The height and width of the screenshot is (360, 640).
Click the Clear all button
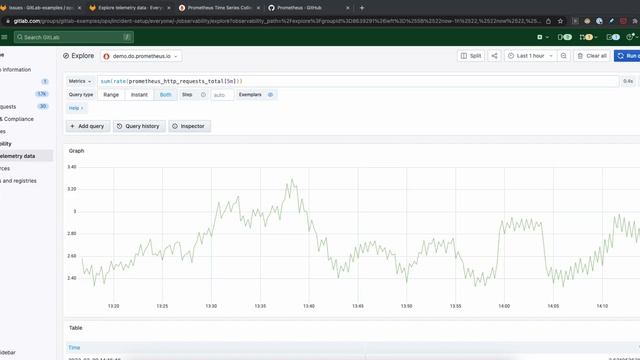pyautogui.click(x=592, y=56)
